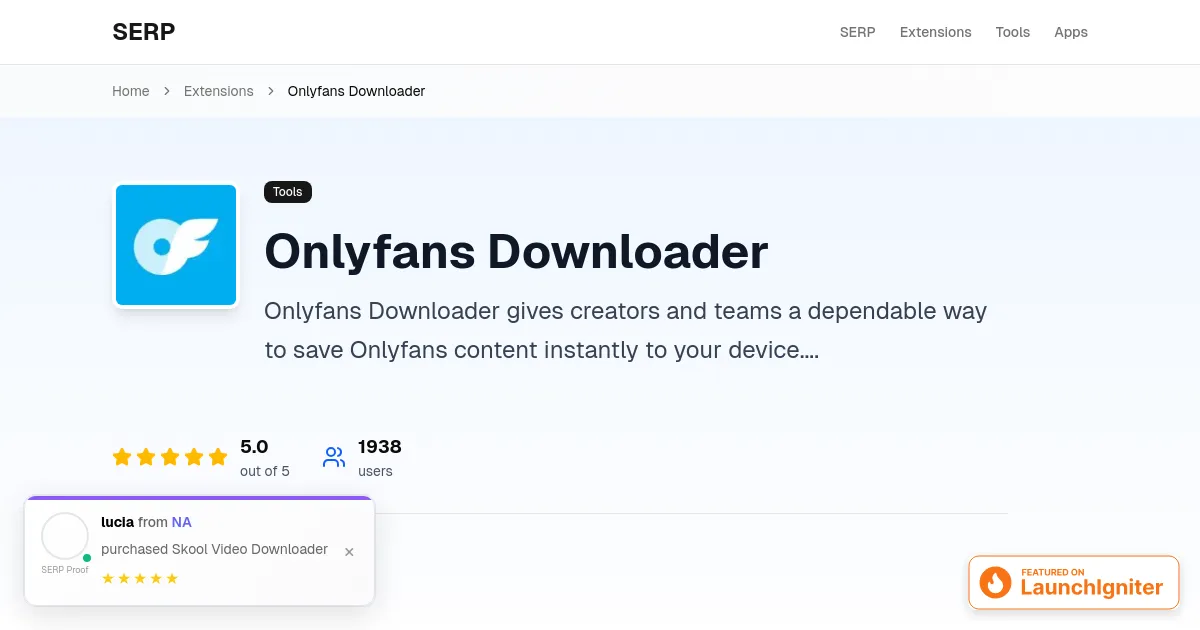Select Apps in the top navigation
This screenshot has width=1200, height=630.
point(1070,32)
